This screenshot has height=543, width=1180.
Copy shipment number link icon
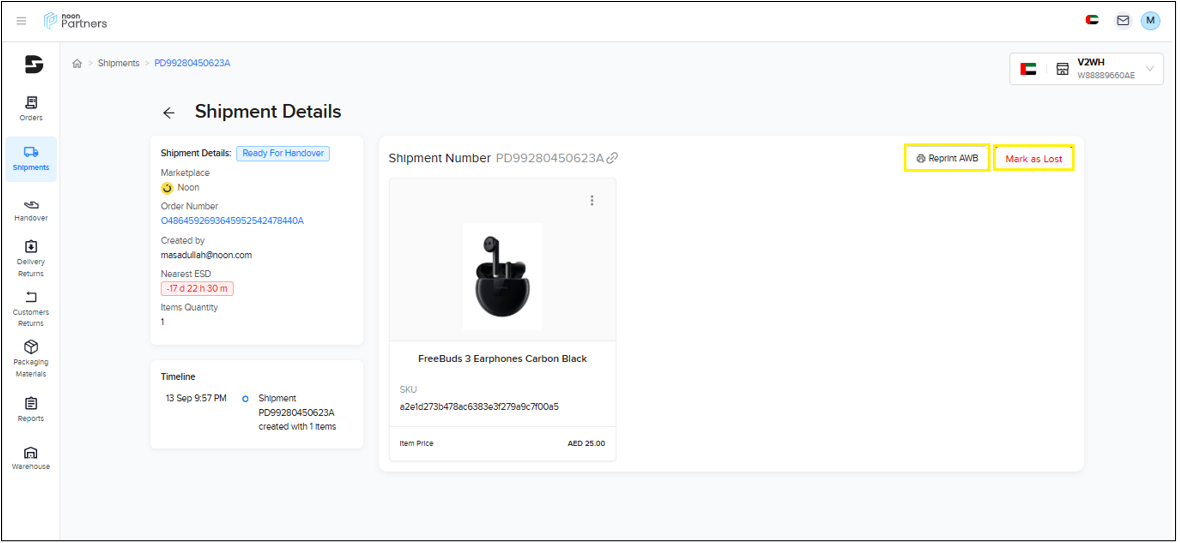click(x=613, y=158)
